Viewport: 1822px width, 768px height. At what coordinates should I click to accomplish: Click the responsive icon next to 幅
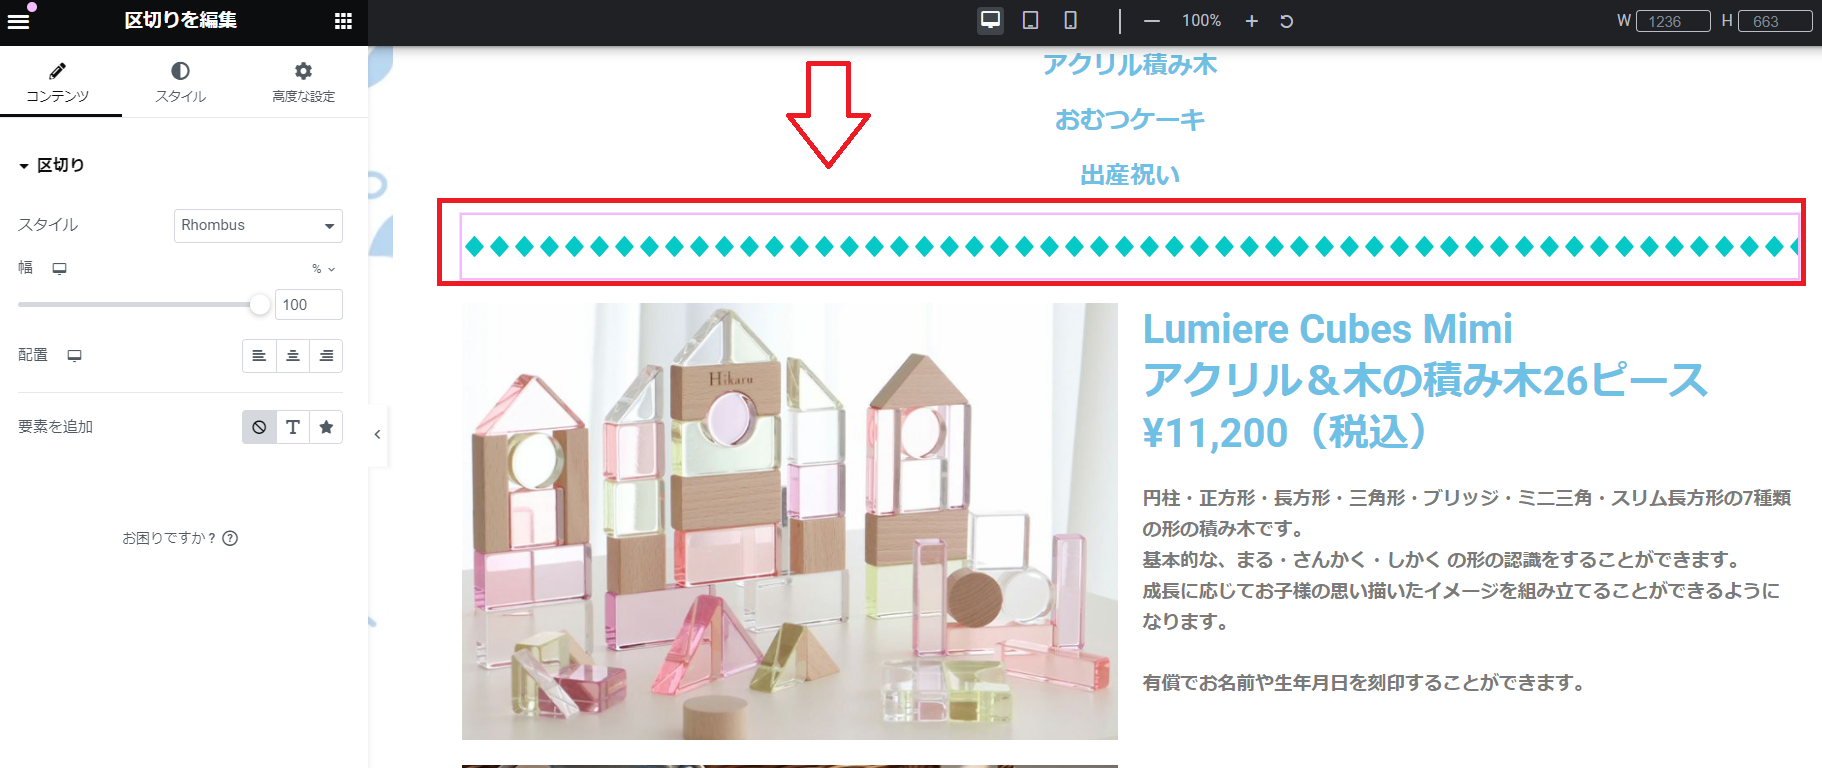tap(60, 268)
